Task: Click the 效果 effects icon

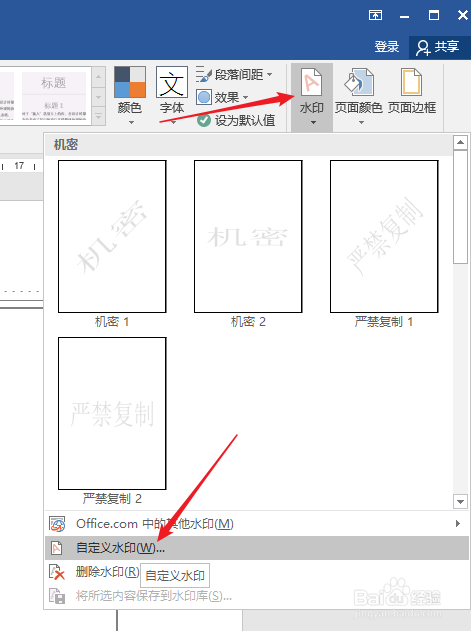Action: [204, 97]
